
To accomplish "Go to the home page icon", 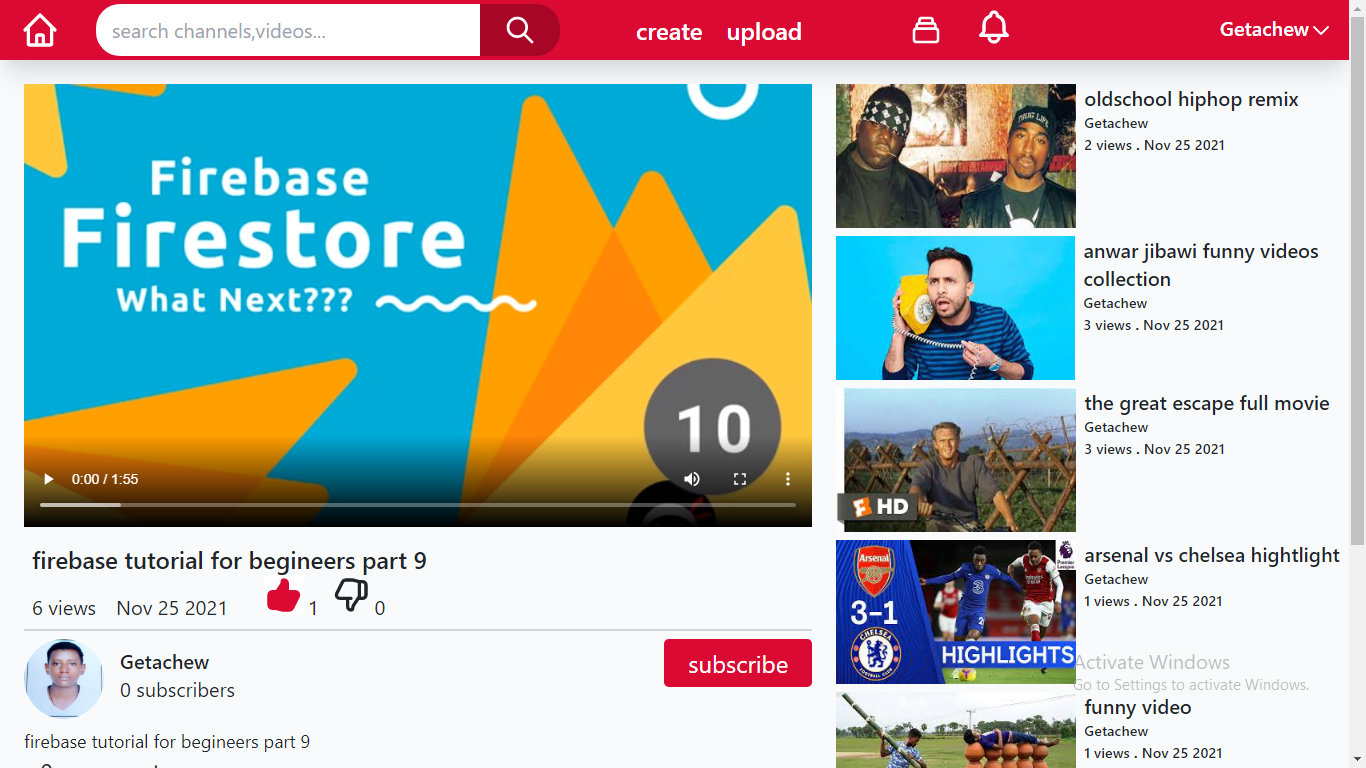I will [x=40, y=30].
